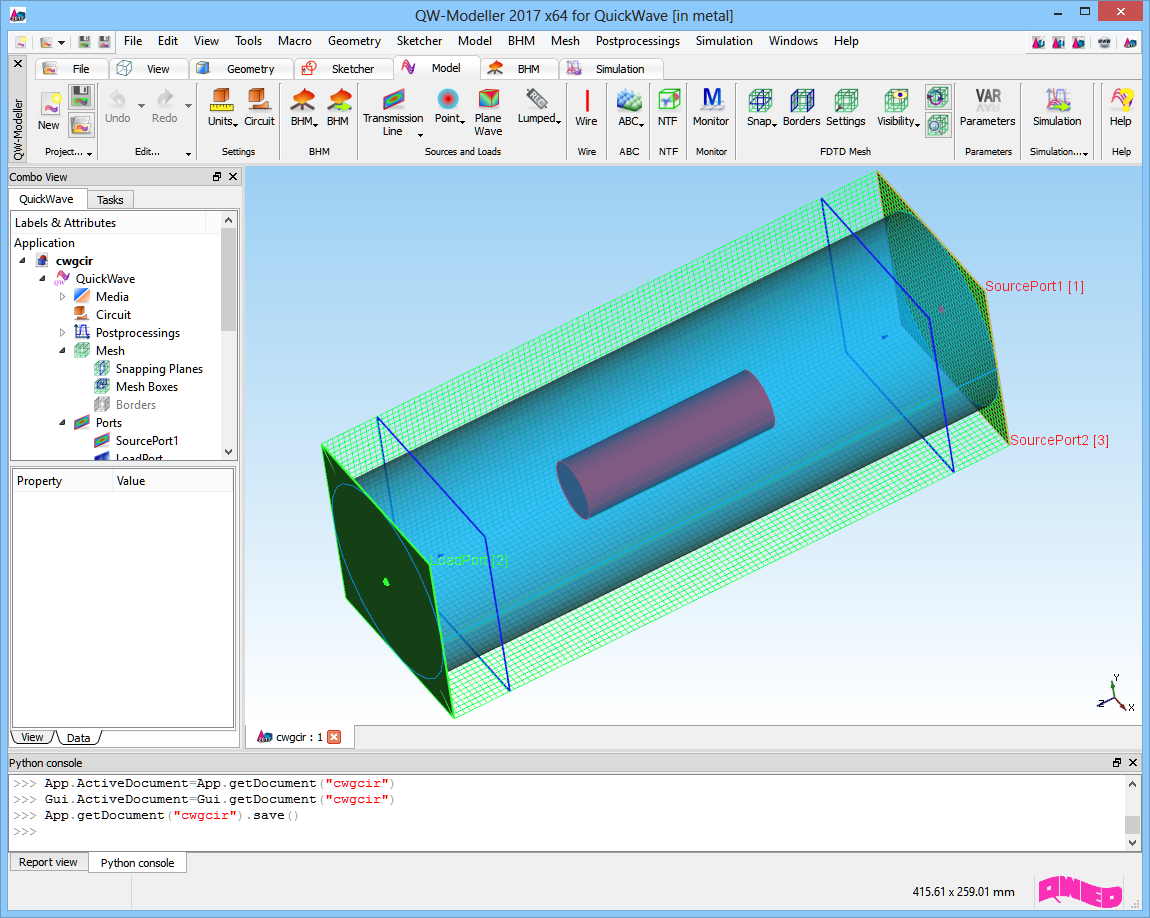This screenshot has height=918, width=1150.
Task: Close the Combo View panel
Action: click(x=233, y=177)
